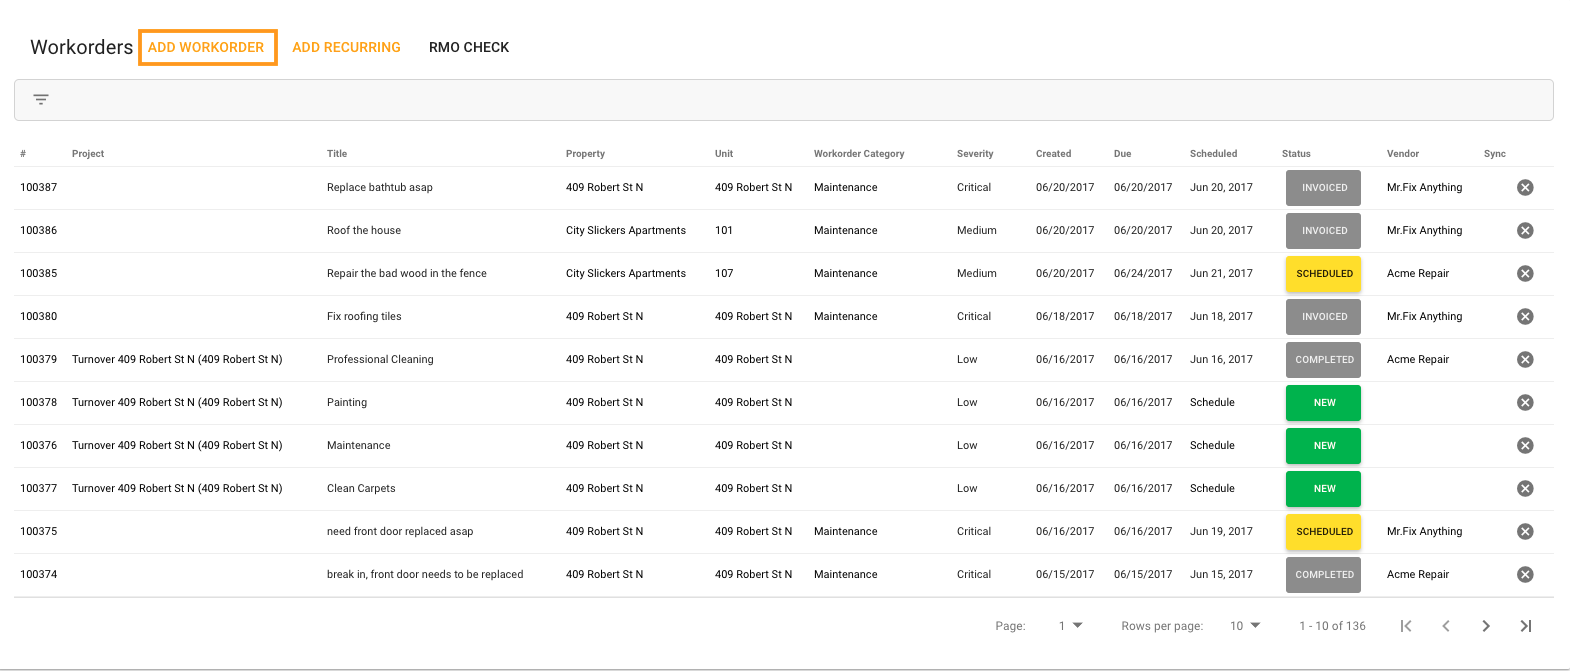Click sync icon for workorder 100380
This screenshot has width=1570, height=671.
pyautogui.click(x=1525, y=316)
